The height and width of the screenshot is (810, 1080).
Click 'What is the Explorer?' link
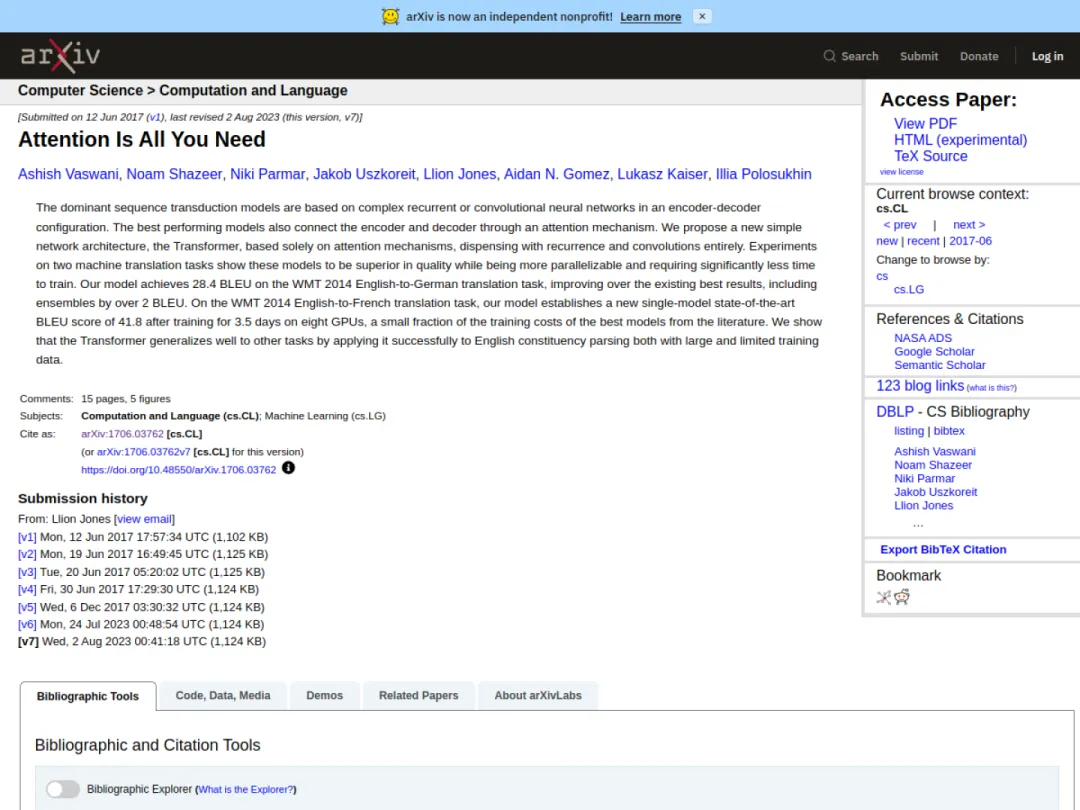246,789
